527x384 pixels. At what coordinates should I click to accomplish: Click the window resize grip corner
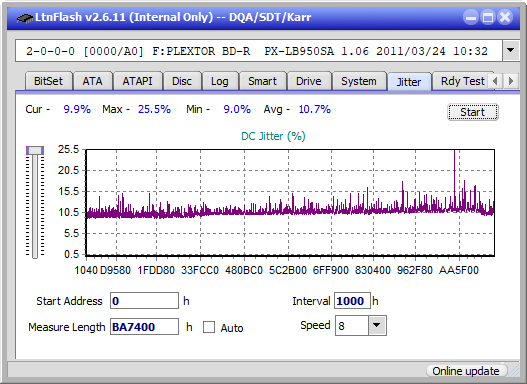(514, 372)
